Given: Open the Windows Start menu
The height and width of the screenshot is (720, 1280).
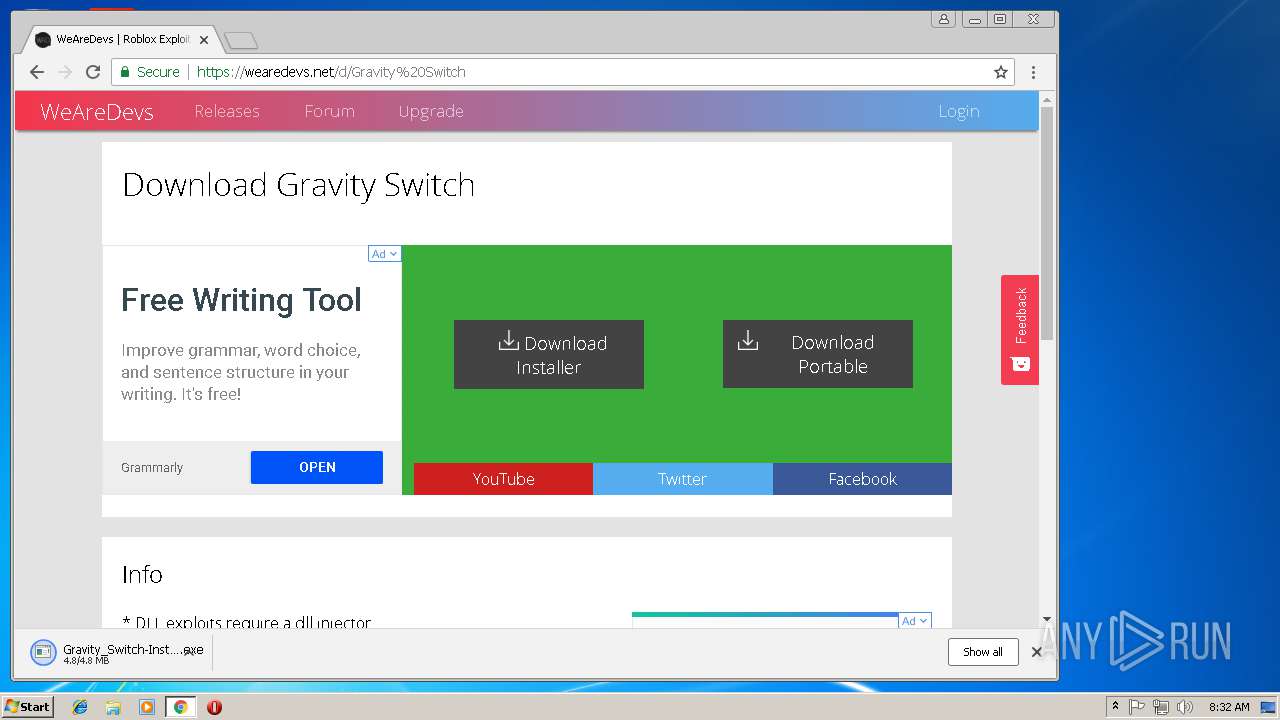Looking at the screenshot, I should (27, 707).
